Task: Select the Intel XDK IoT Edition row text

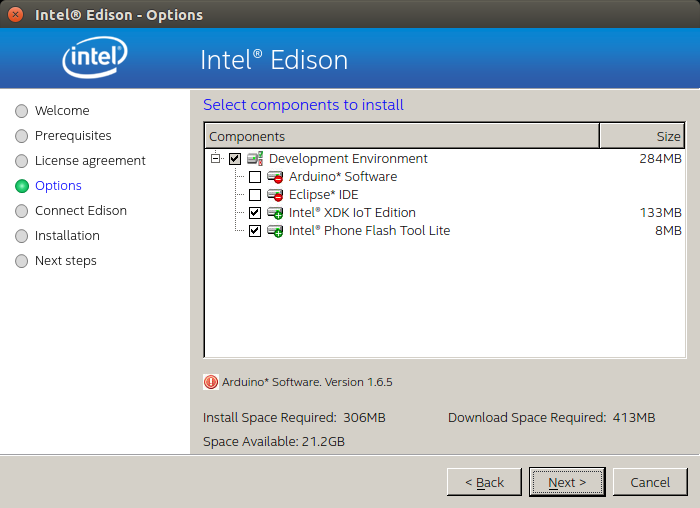Action: 352,213
